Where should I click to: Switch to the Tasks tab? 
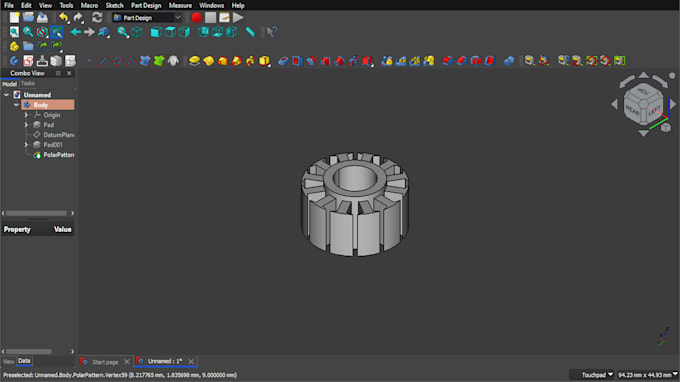28,83
